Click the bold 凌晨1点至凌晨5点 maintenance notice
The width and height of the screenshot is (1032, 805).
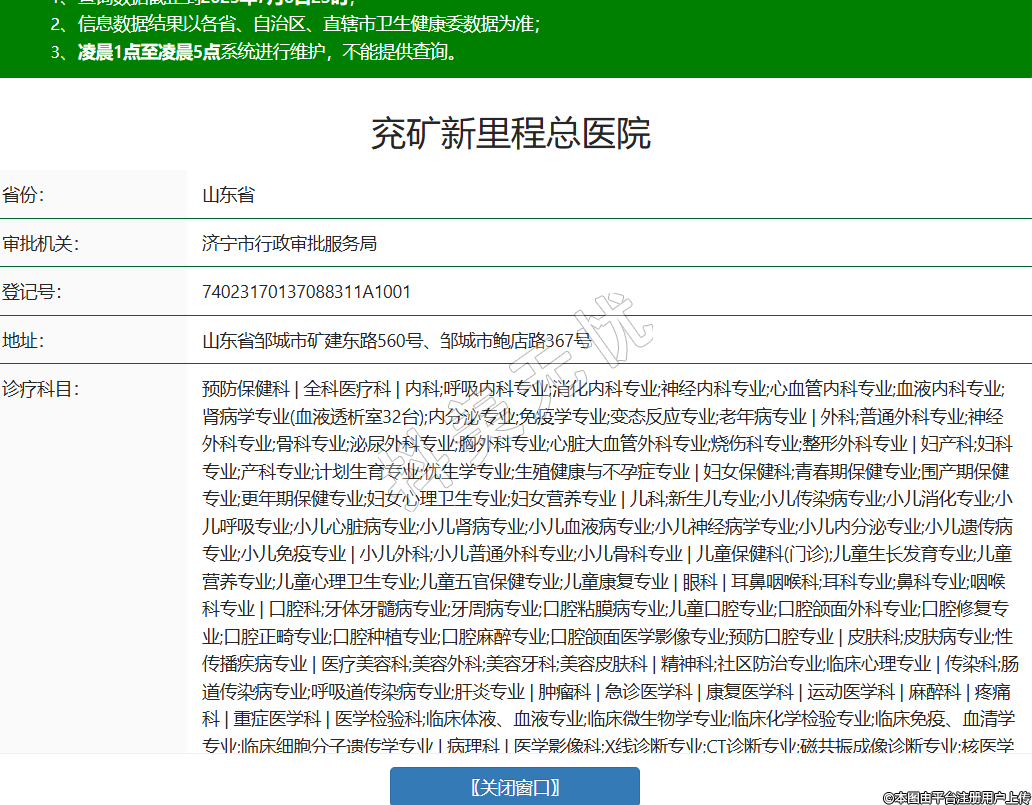(x=148, y=52)
